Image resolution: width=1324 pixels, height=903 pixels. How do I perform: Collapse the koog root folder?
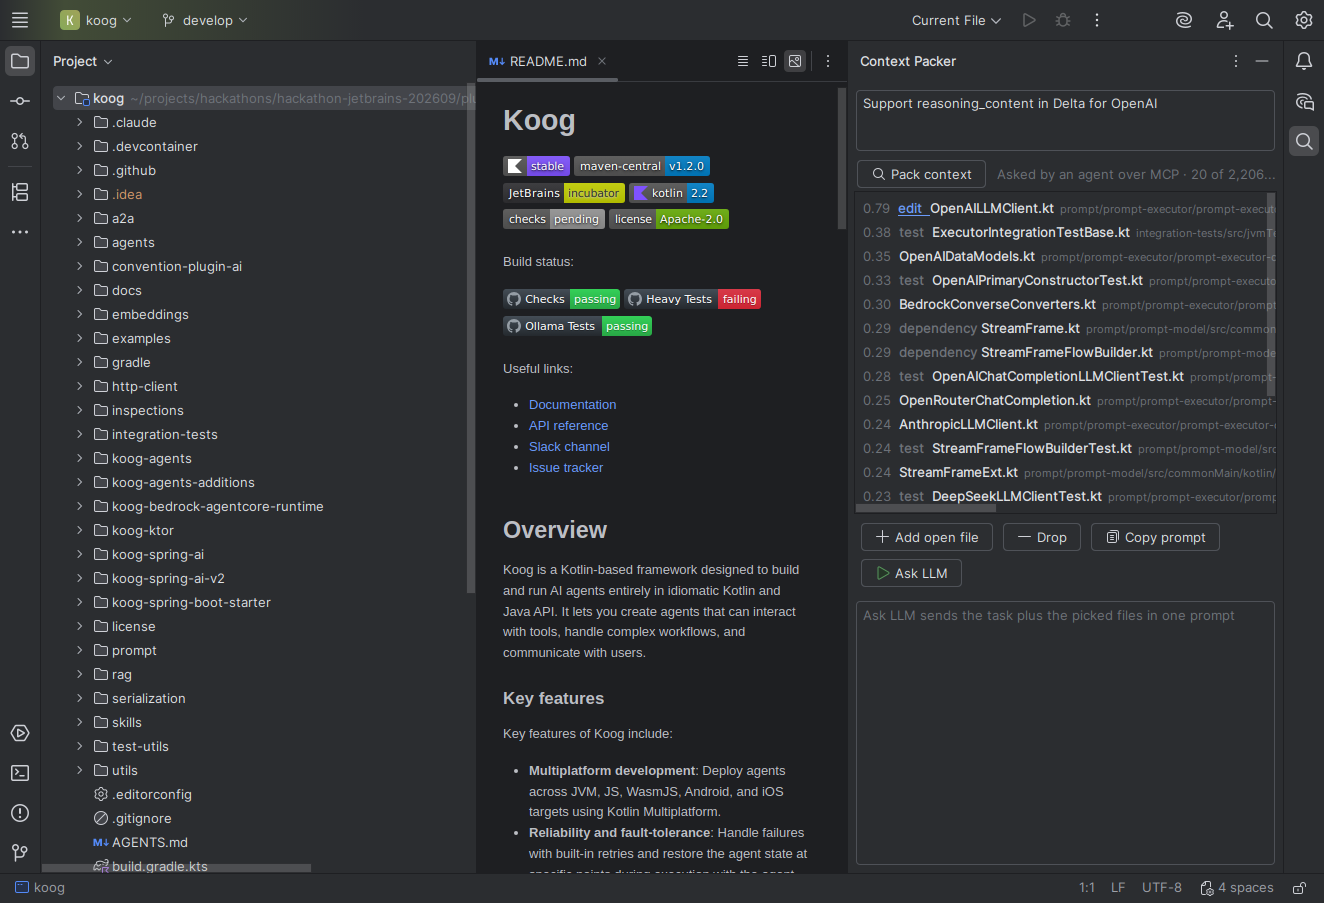(x=61, y=98)
